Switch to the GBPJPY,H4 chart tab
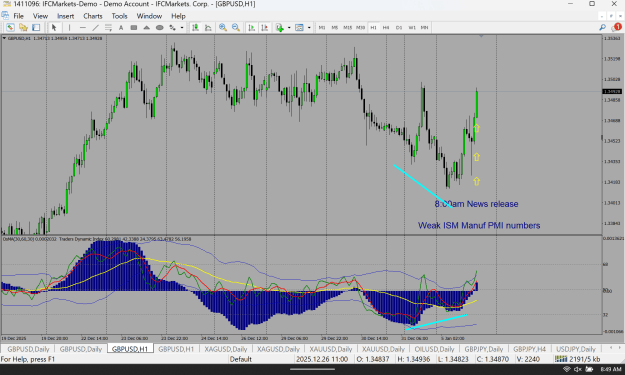Image resolution: width=625 pixels, height=375 pixels. point(529,349)
